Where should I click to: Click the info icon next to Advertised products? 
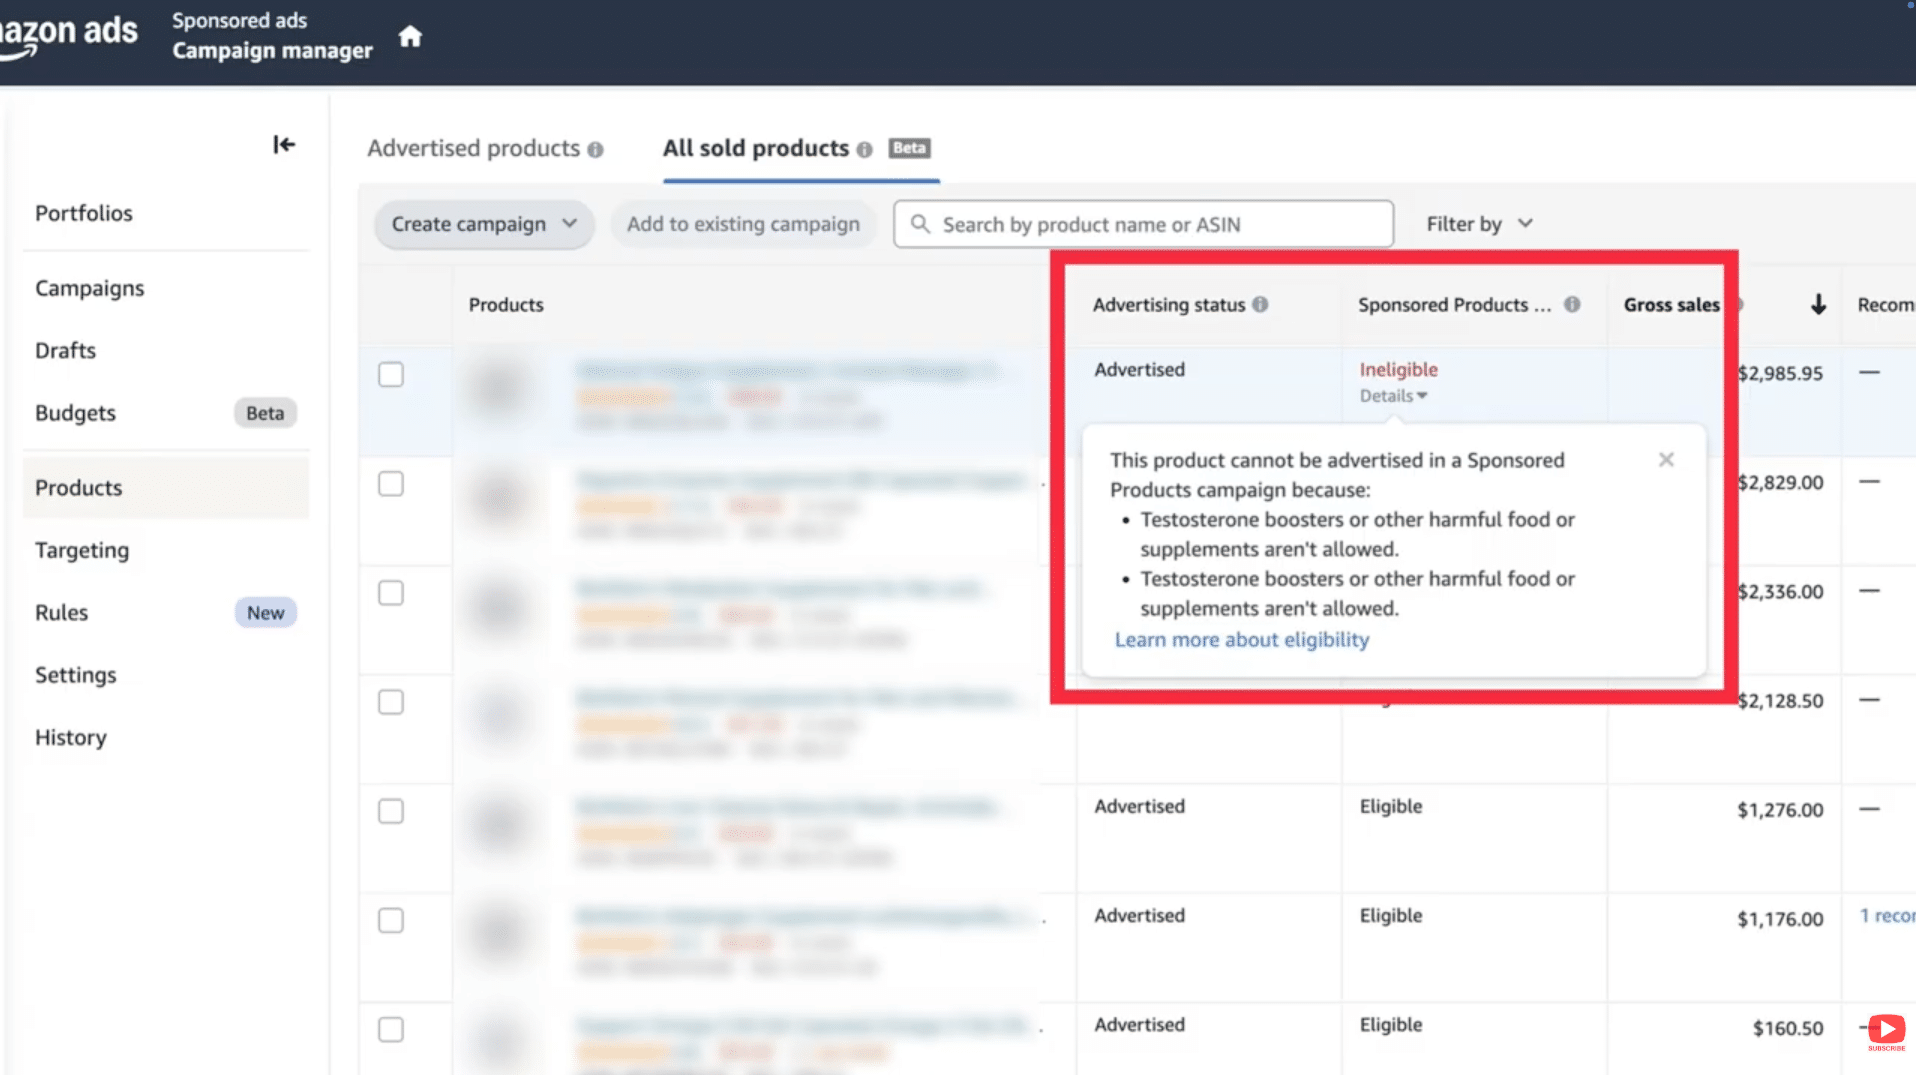[597, 149]
